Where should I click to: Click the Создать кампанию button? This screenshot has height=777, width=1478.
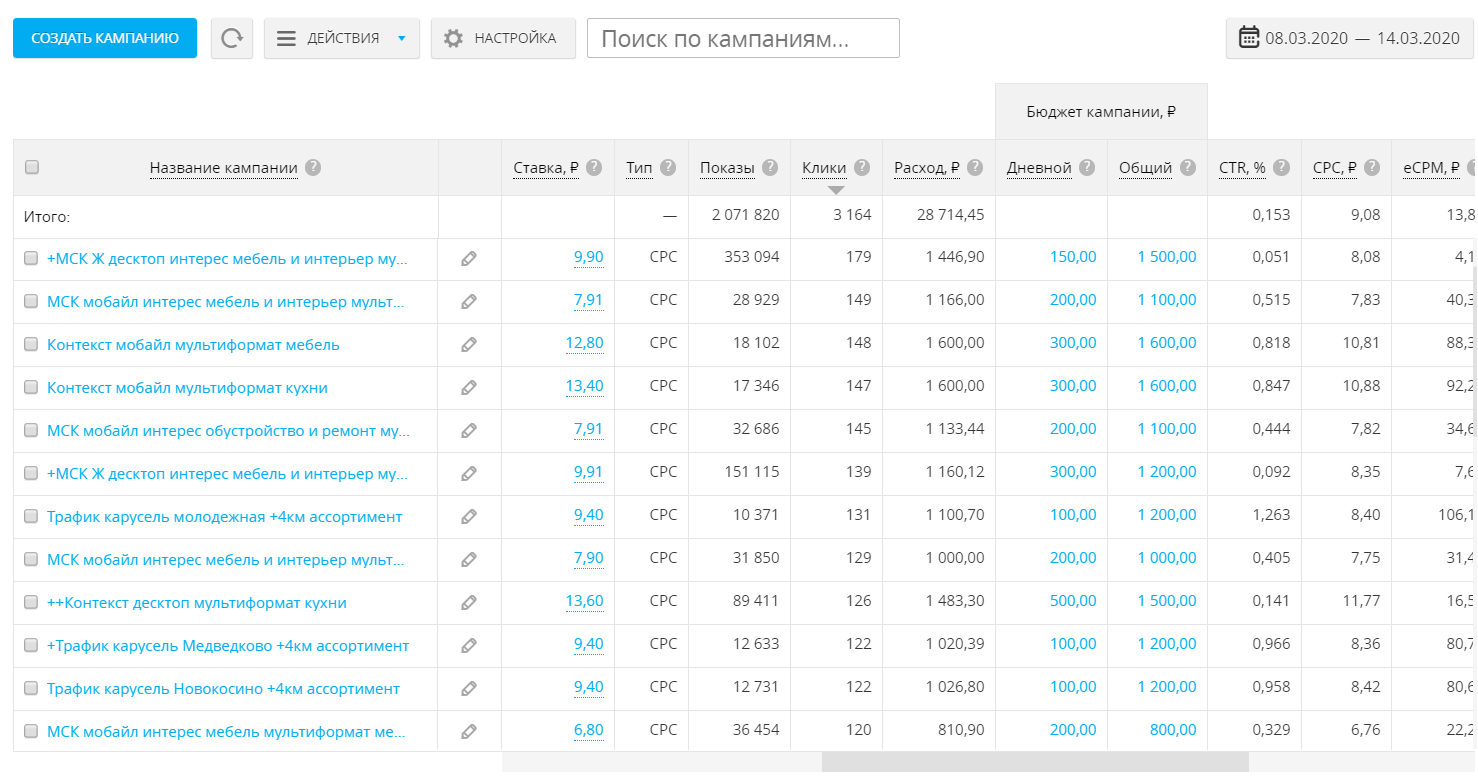pyautogui.click(x=105, y=38)
